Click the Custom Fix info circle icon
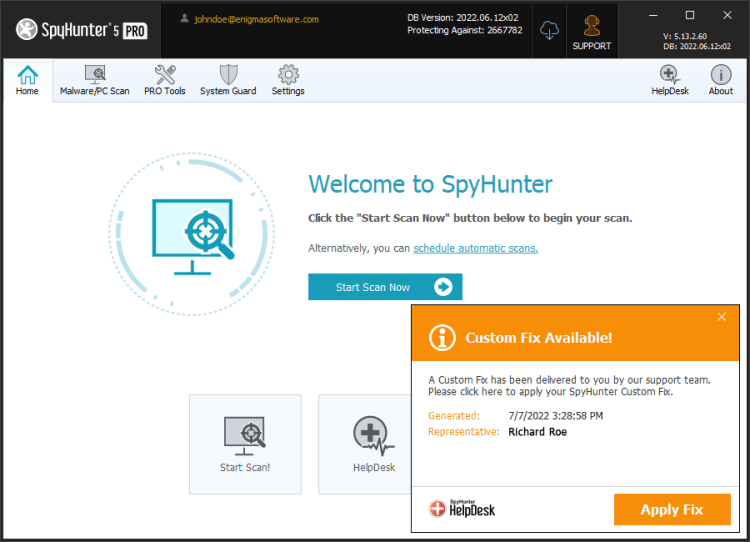Screen dimensions: 750x542 pyautogui.click(x=442, y=338)
